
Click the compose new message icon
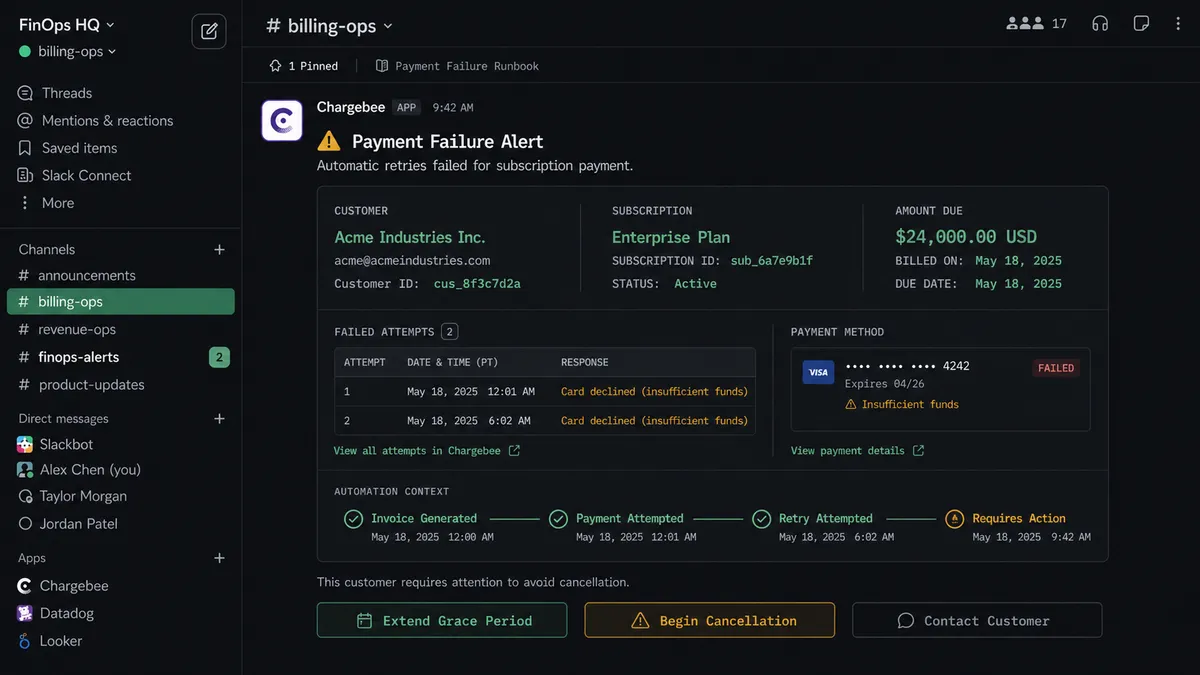click(209, 31)
